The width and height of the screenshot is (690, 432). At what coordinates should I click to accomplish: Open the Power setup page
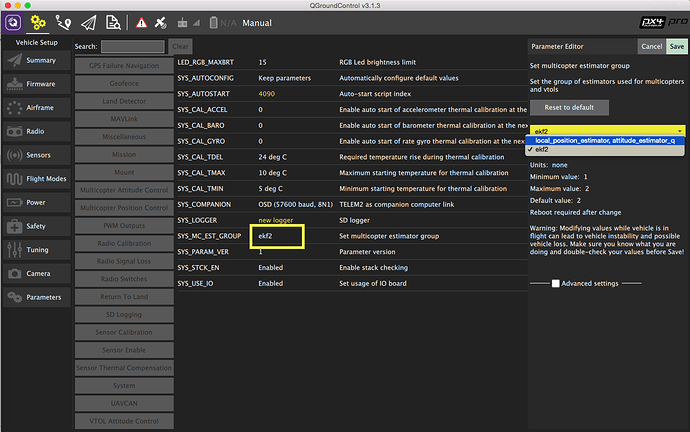(37, 203)
